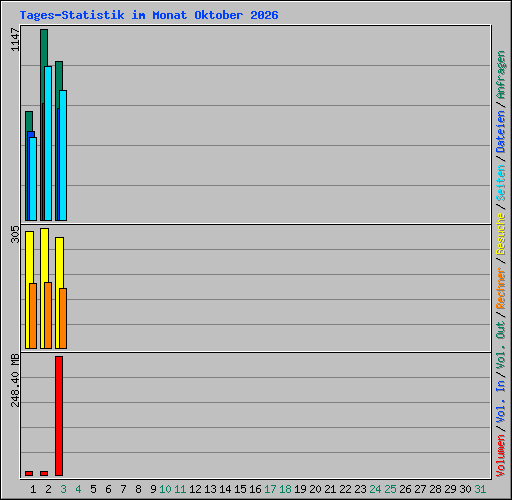
Task: Click the 'Rechner' legend label
Action: click(500, 288)
